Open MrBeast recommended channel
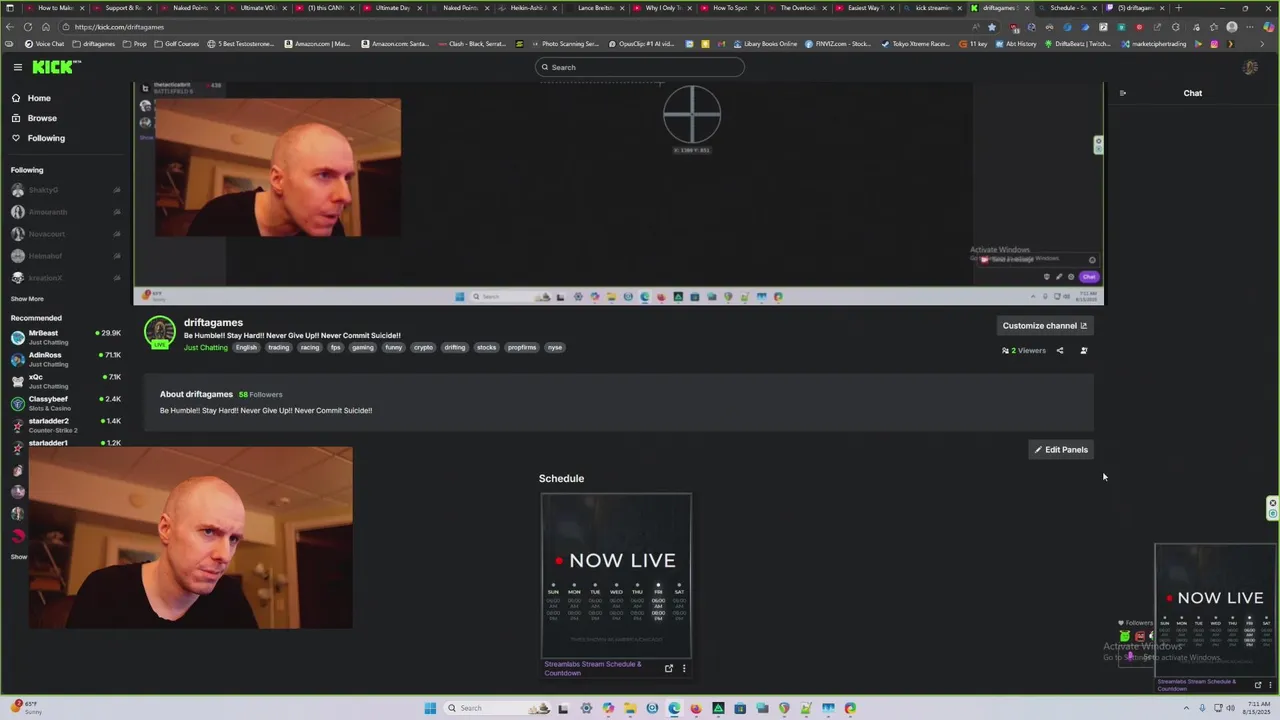Viewport: 1280px width, 720px height. tap(65, 337)
